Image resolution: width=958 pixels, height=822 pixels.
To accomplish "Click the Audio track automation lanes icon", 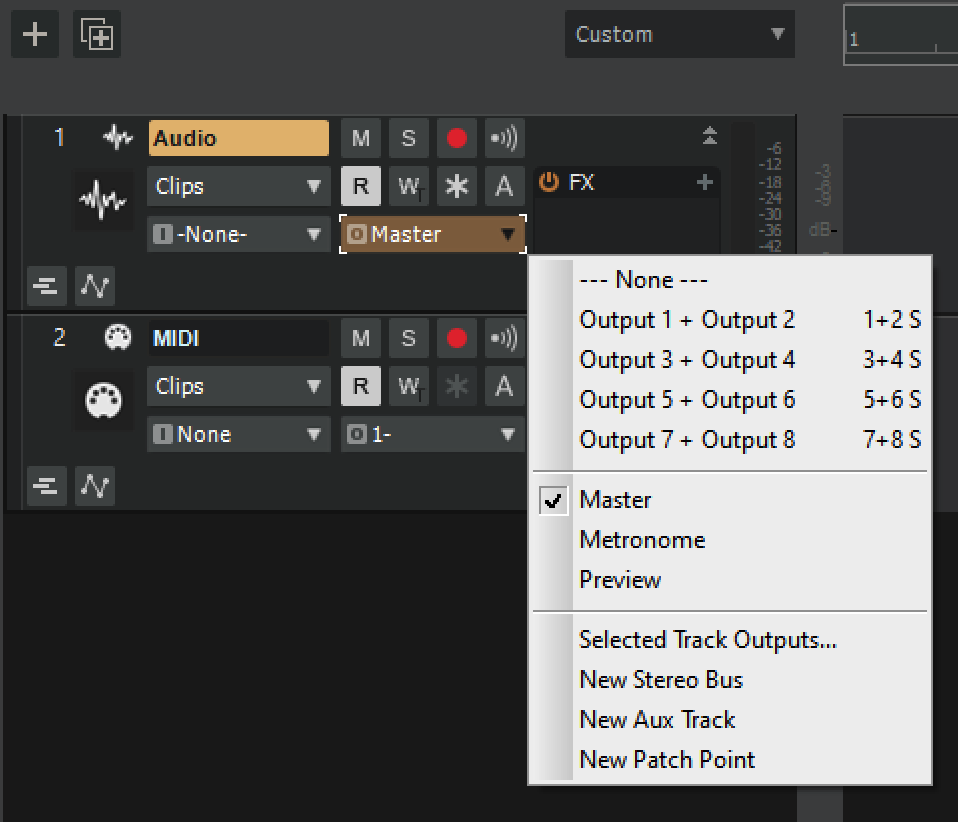I will point(95,285).
